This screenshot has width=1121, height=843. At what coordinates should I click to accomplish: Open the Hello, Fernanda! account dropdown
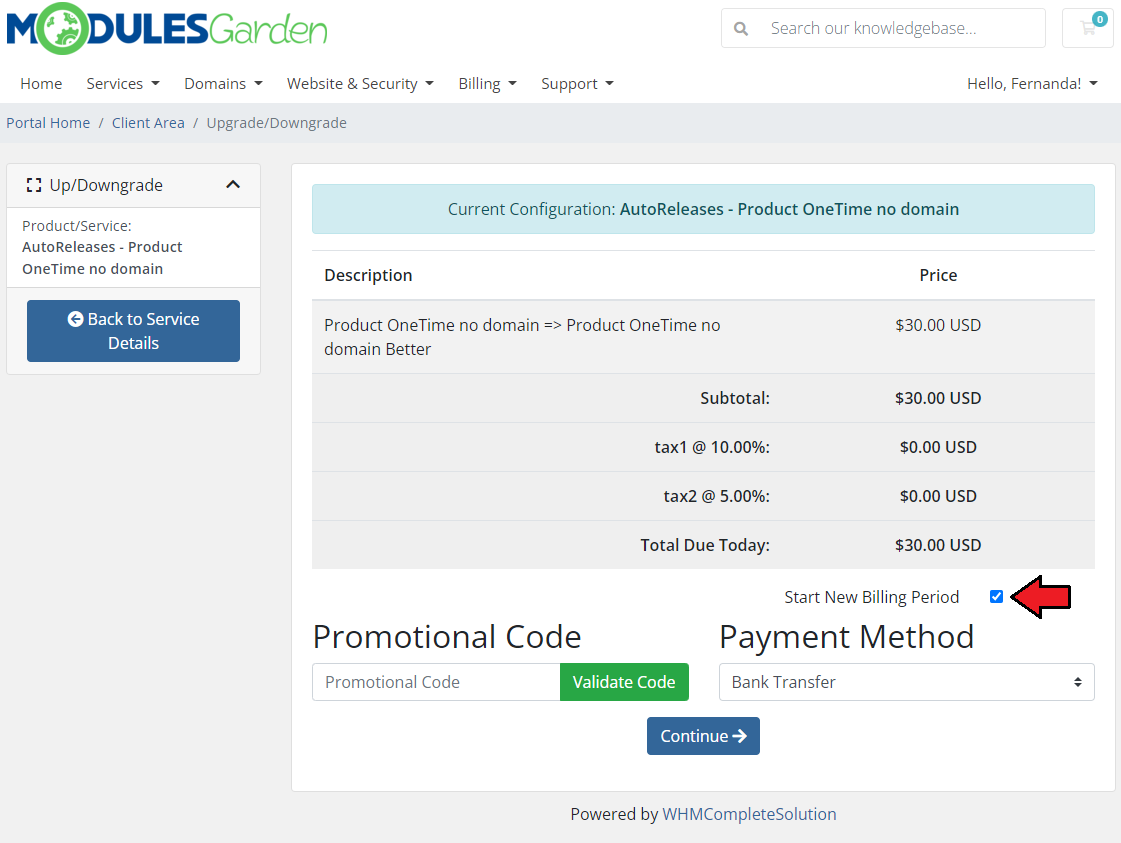tap(1032, 84)
